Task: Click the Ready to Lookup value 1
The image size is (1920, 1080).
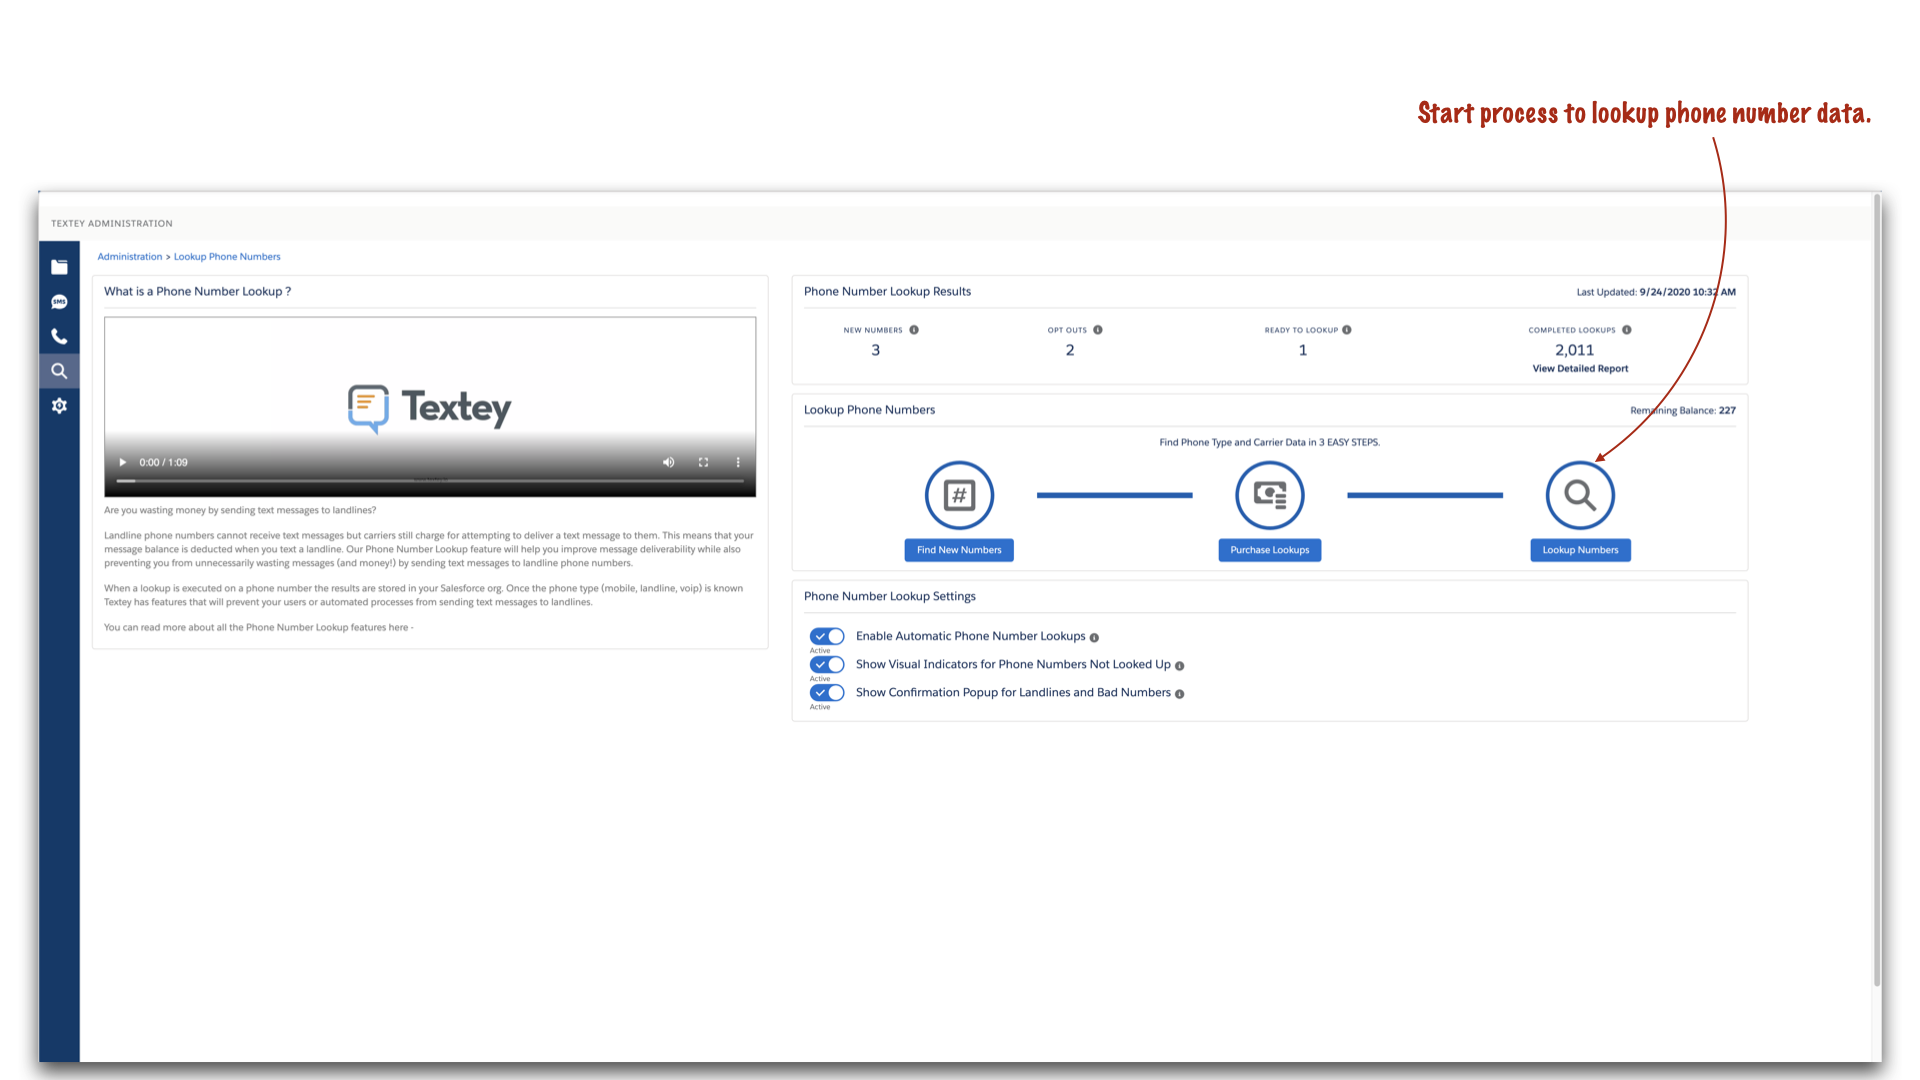Action: point(1303,350)
